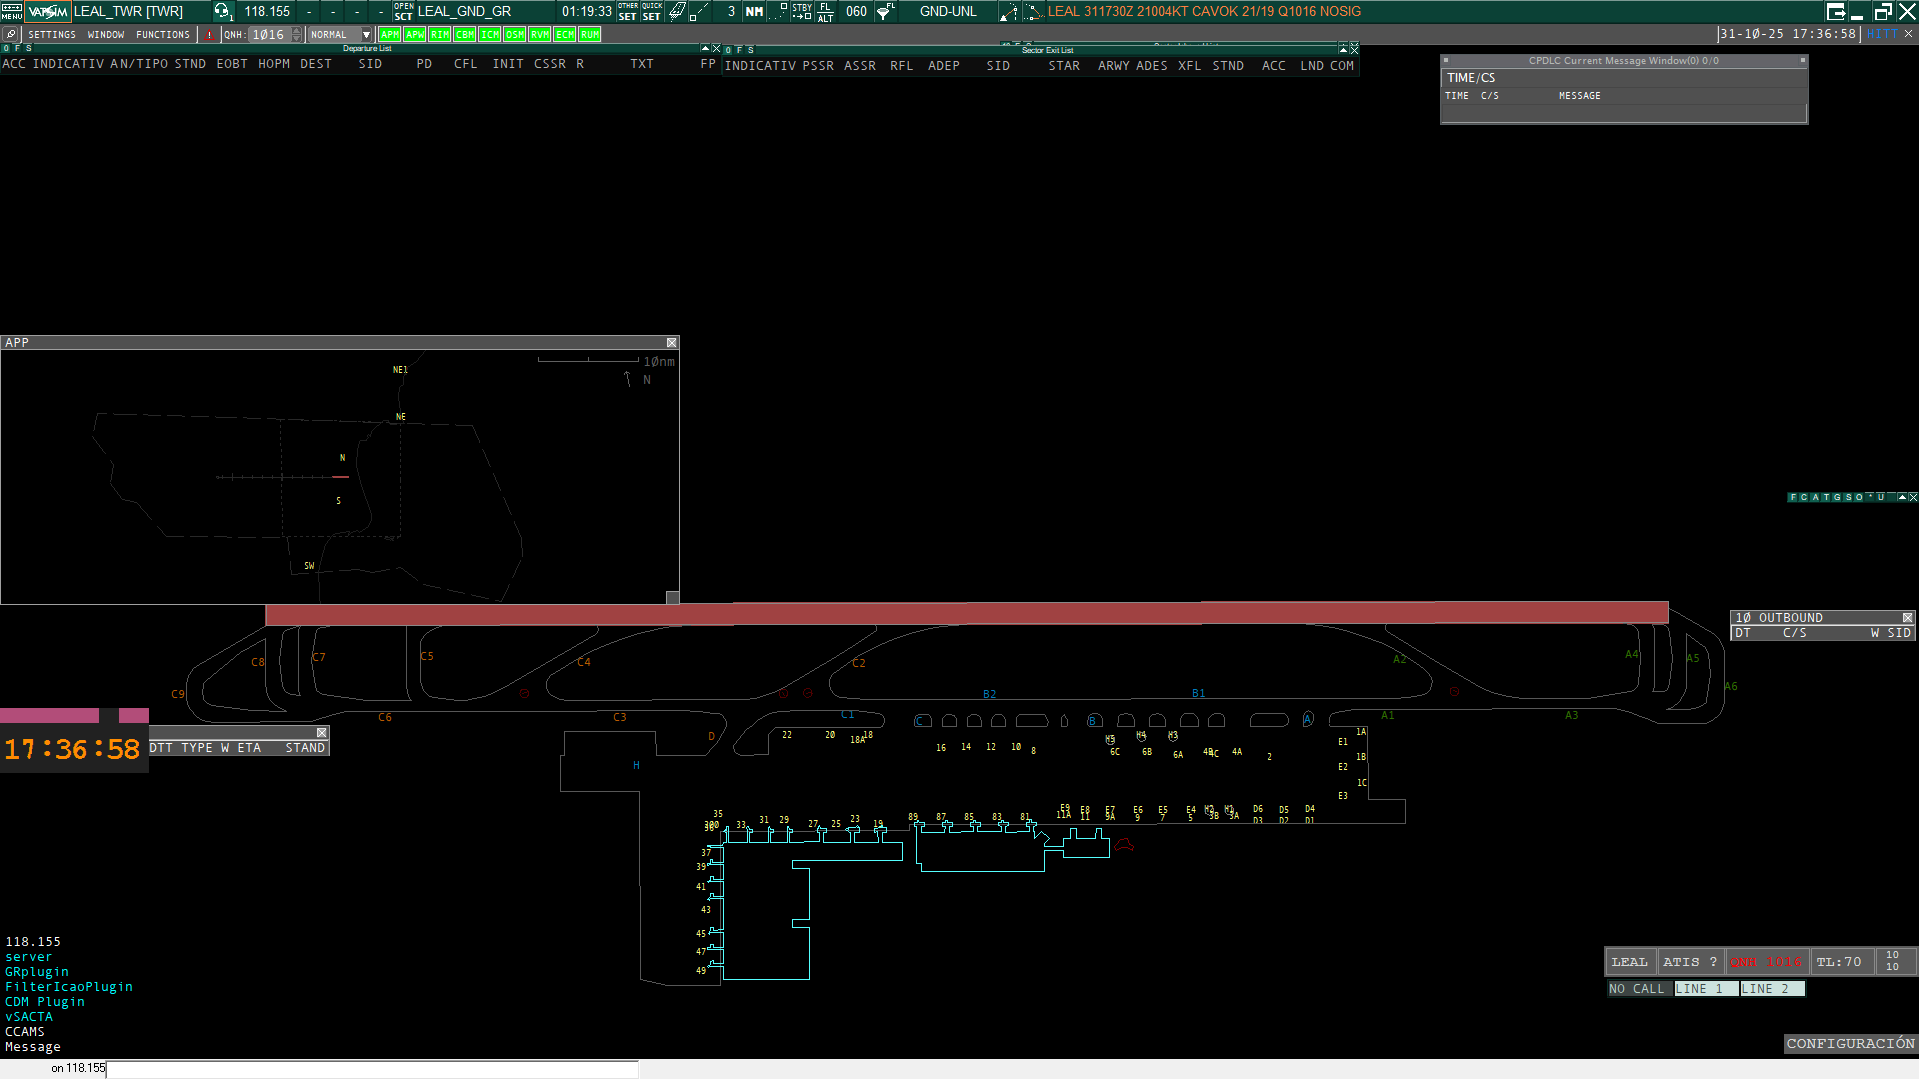Select the FL altitude filter funnel icon
The height and width of the screenshot is (1079, 1919).
[885, 11]
